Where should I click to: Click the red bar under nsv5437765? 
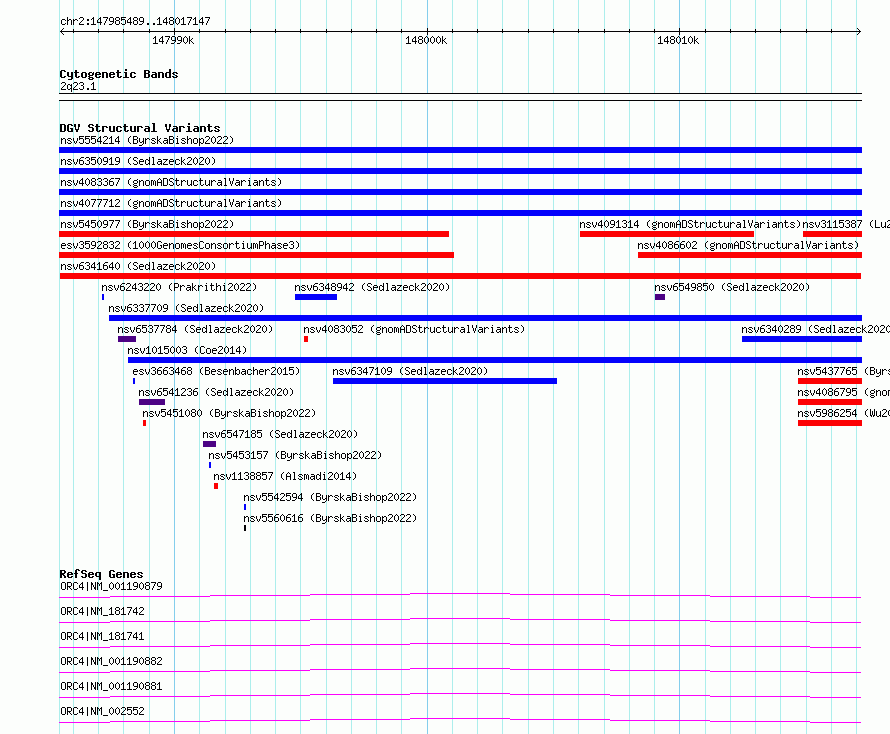point(830,381)
